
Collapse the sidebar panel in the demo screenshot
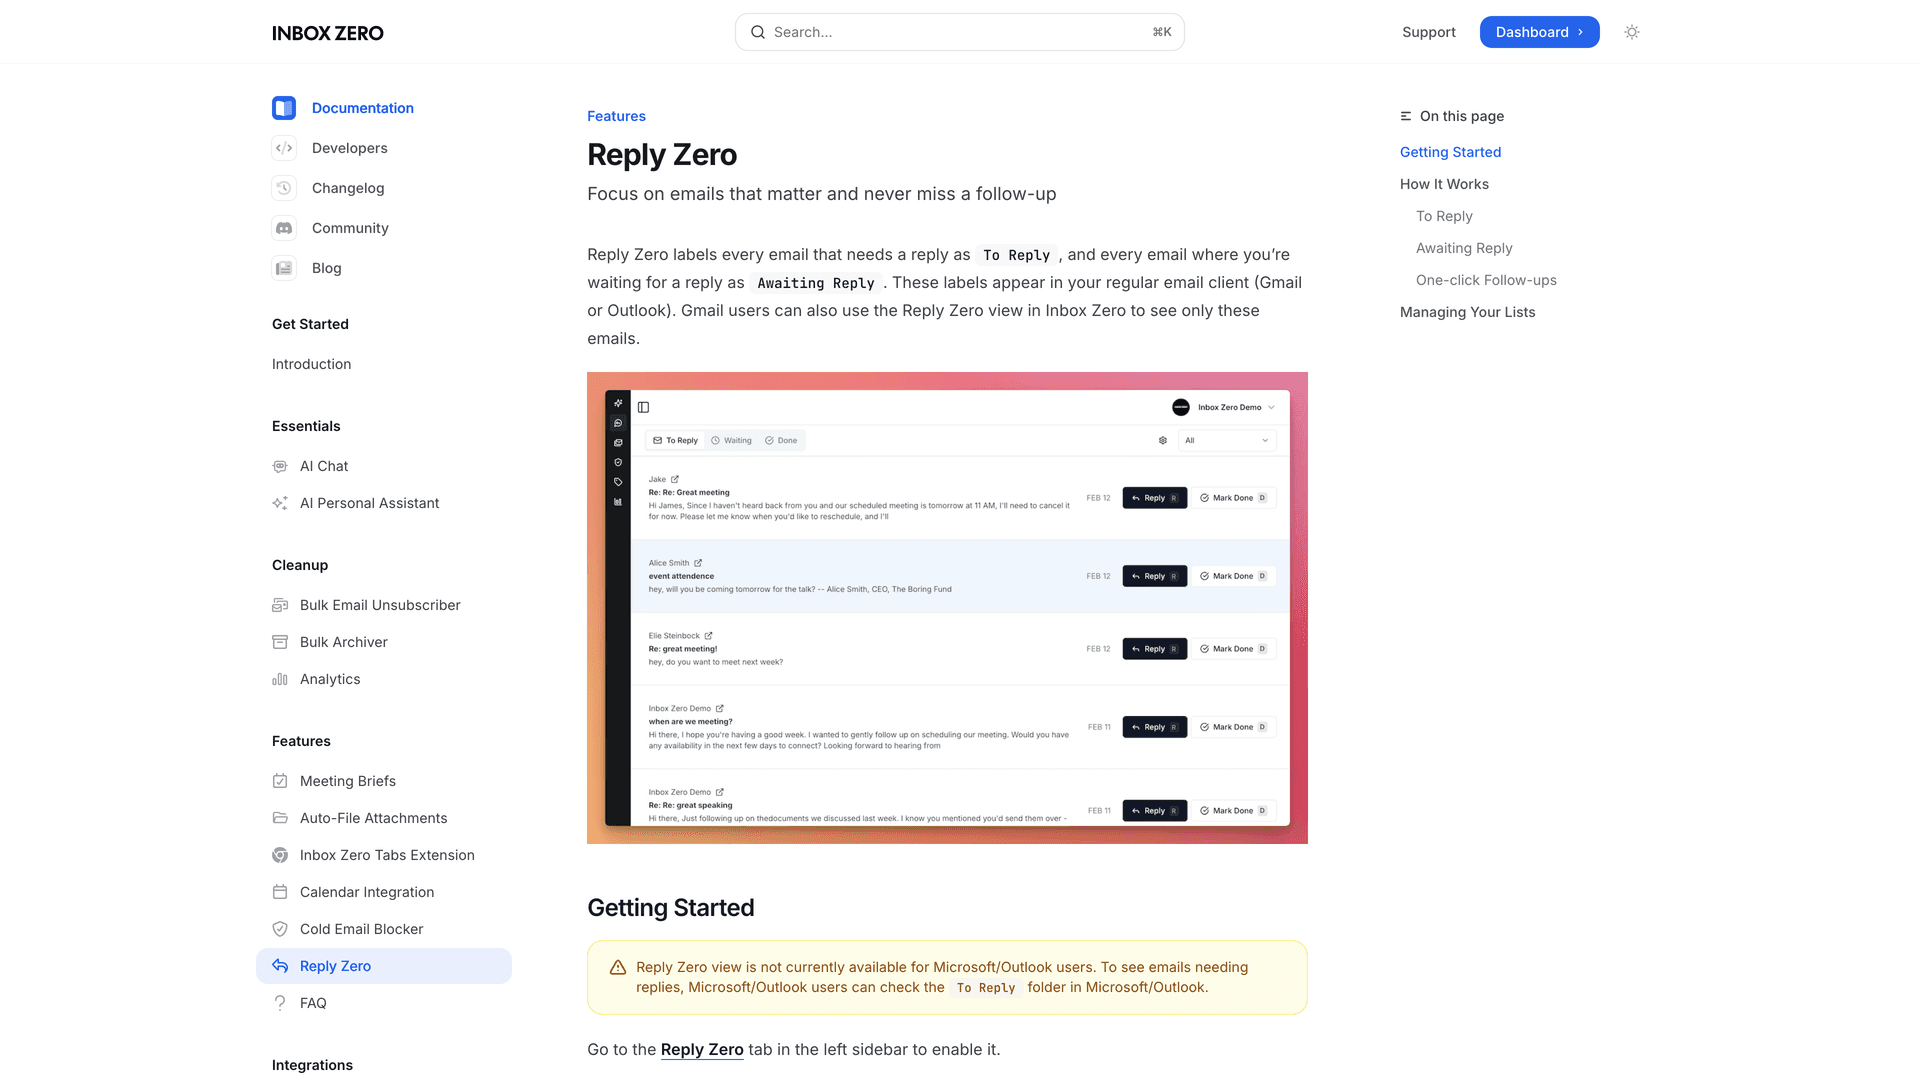(643, 407)
